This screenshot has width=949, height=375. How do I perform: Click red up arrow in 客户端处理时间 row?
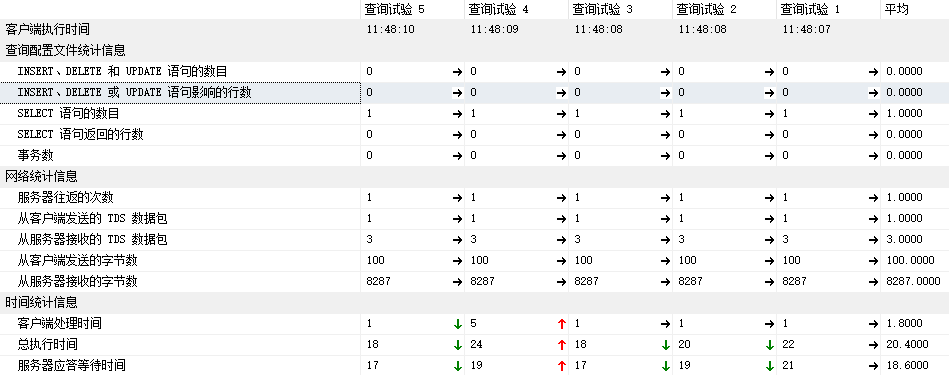(x=561, y=324)
